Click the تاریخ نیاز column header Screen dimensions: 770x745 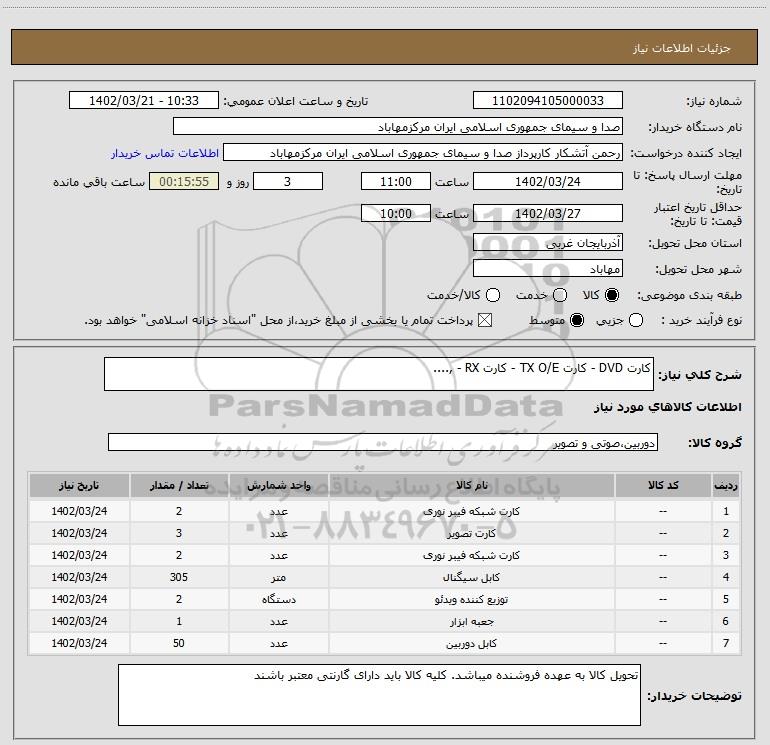[79, 486]
